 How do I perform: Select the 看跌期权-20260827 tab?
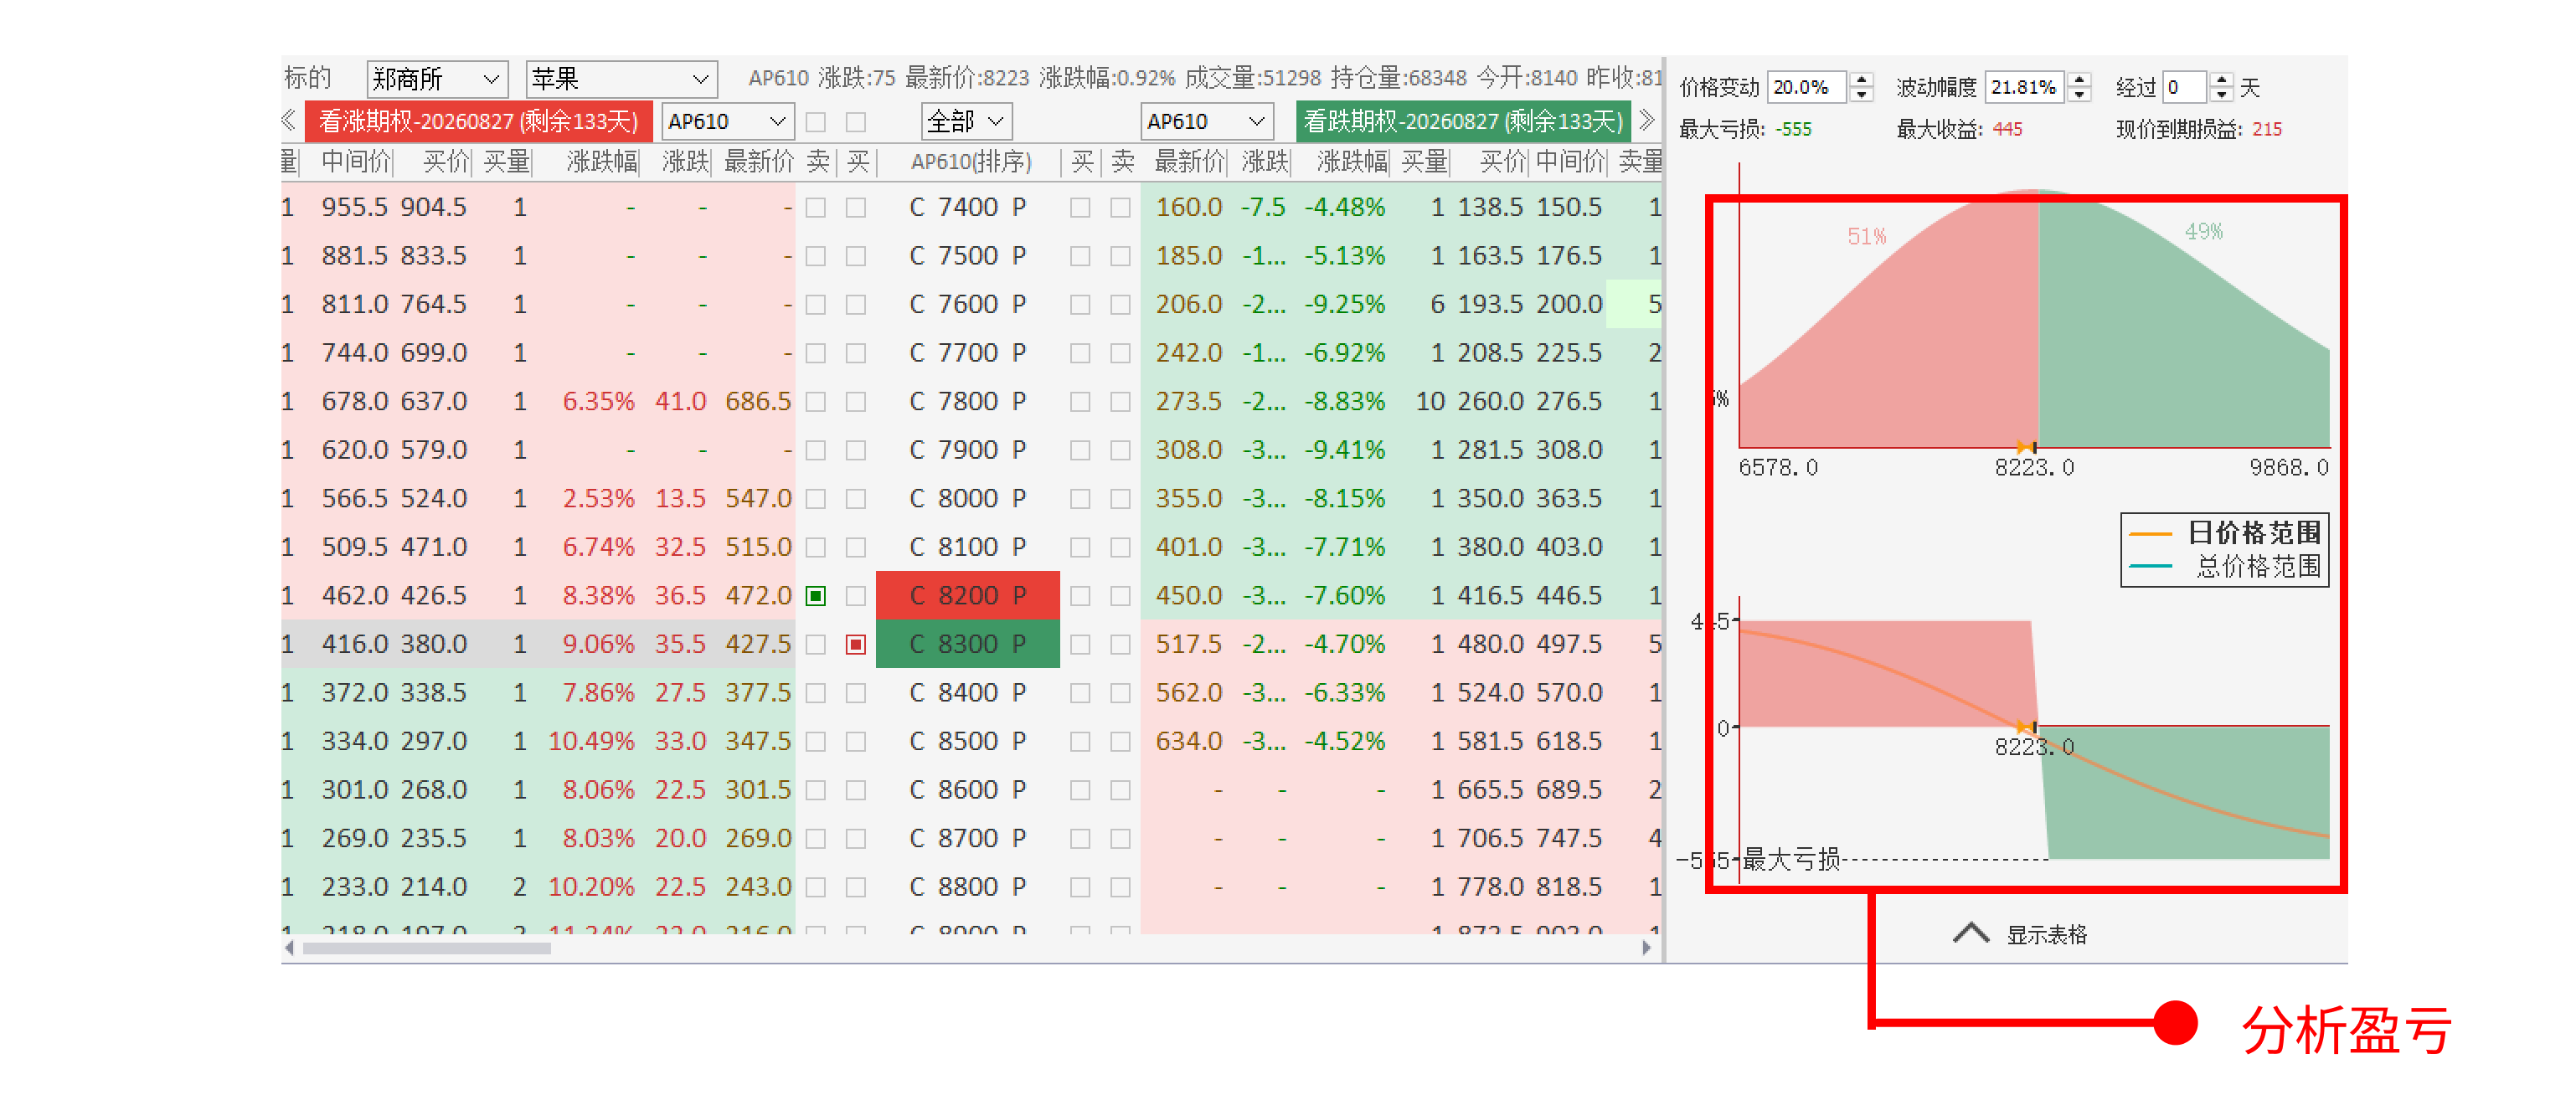pyautogui.click(x=1462, y=122)
